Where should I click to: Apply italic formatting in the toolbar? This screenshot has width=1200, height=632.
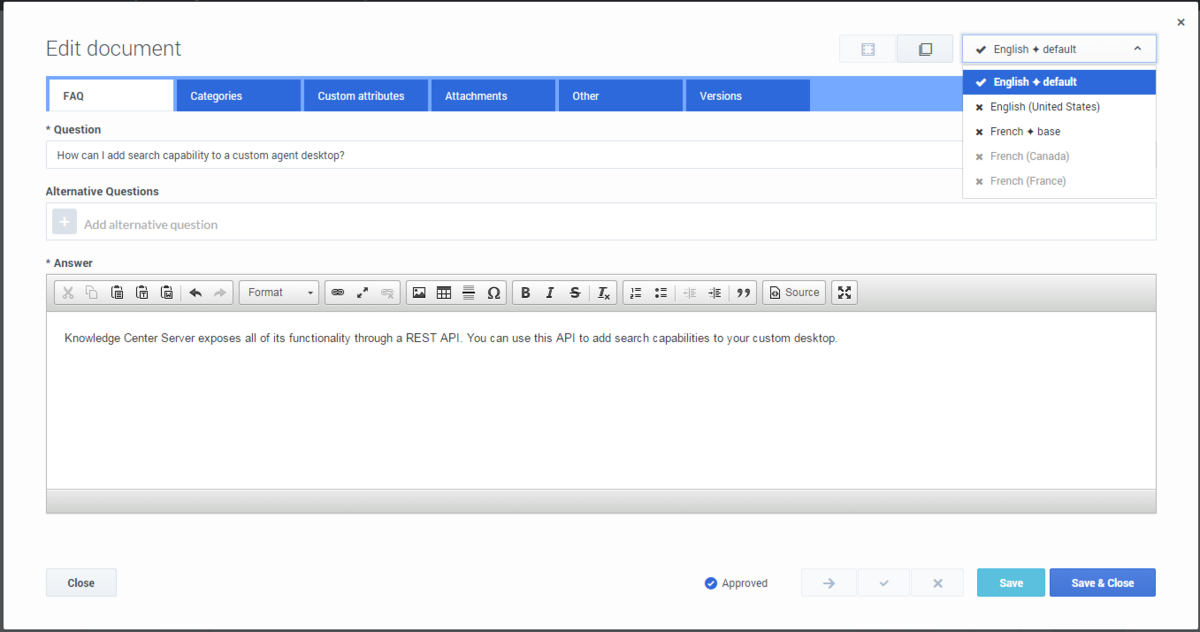pos(550,293)
